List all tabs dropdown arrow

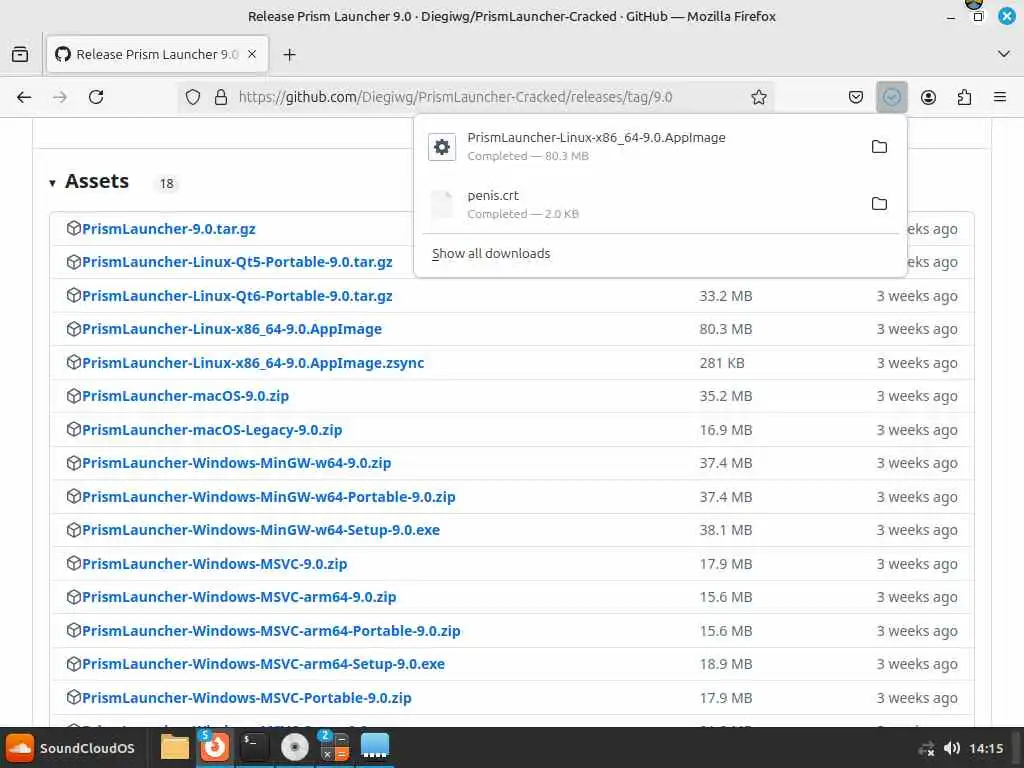pyautogui.click(x=1004, y=54)
